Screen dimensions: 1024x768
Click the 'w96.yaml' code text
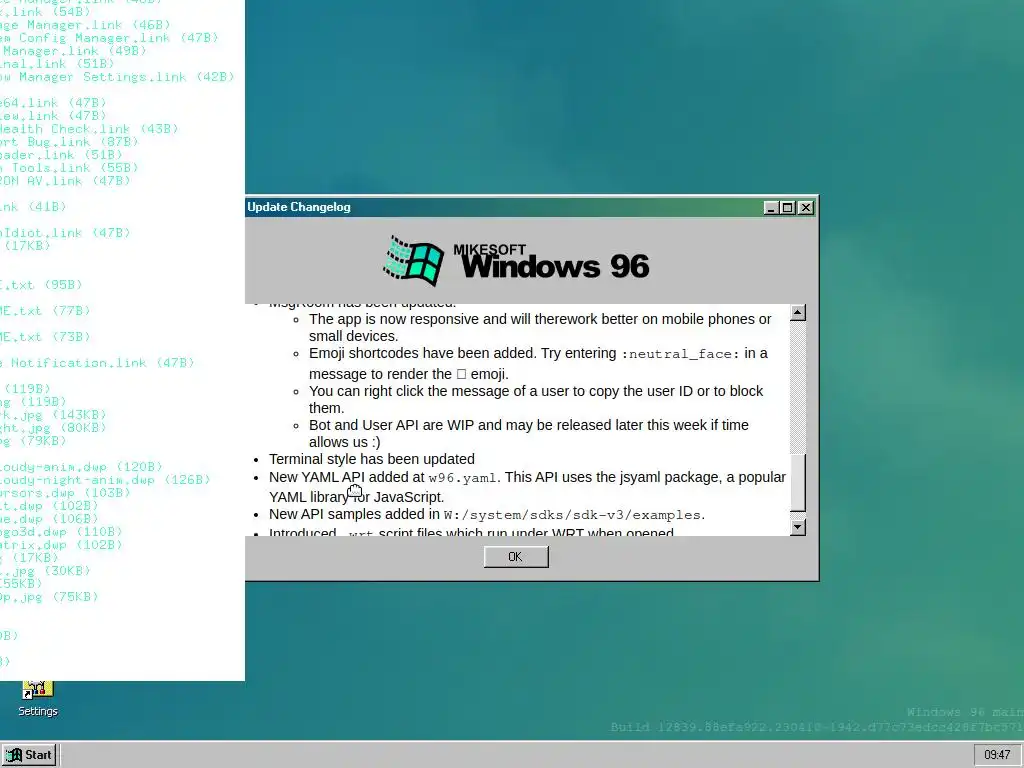(463, 478)
